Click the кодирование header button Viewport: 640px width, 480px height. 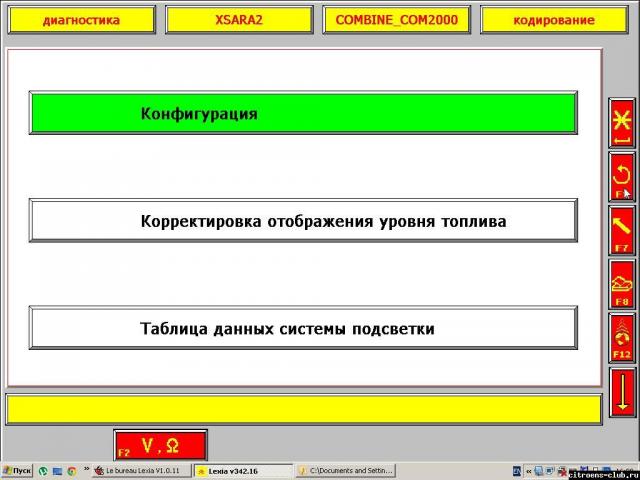tap(553, 20)
